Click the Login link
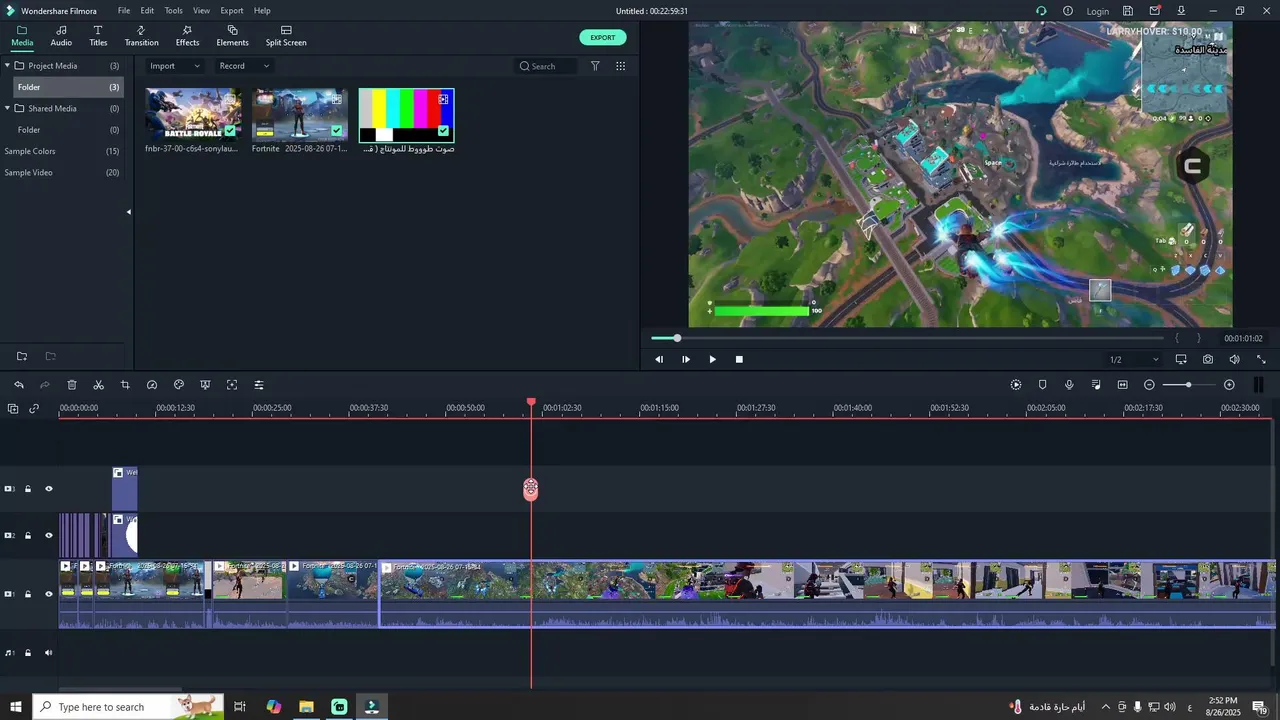Image resolution: width=1280 pixels, height=720 pixels. coord(1098,11)
